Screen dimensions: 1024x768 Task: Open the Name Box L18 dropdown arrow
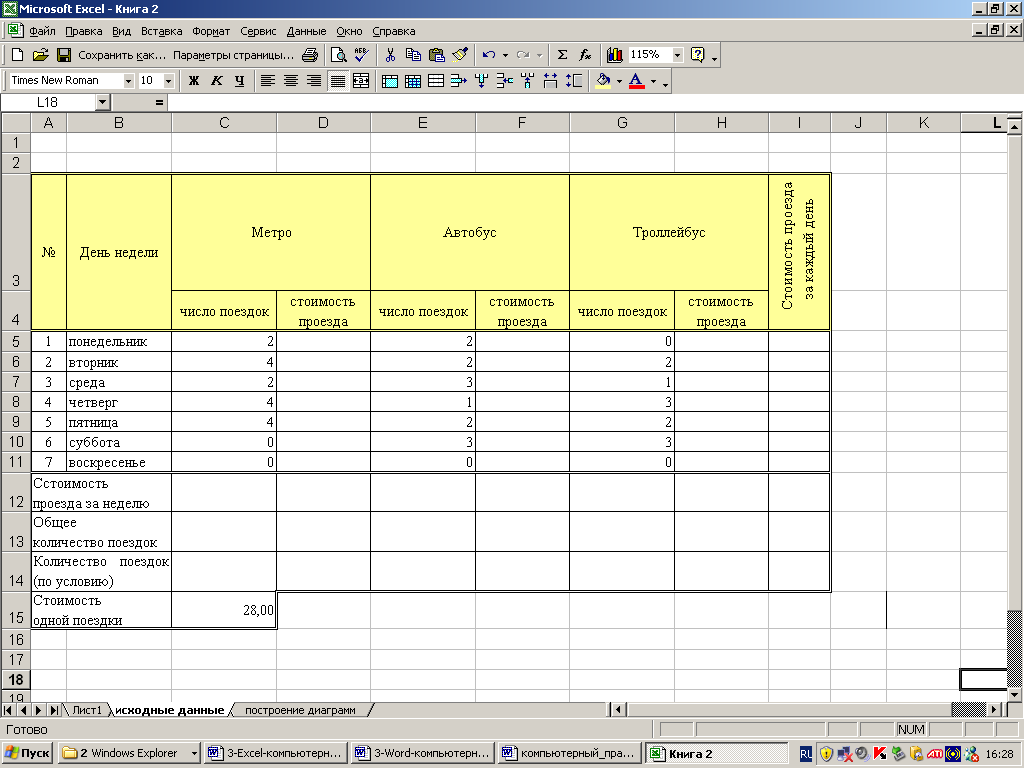[x=103, y=102]
